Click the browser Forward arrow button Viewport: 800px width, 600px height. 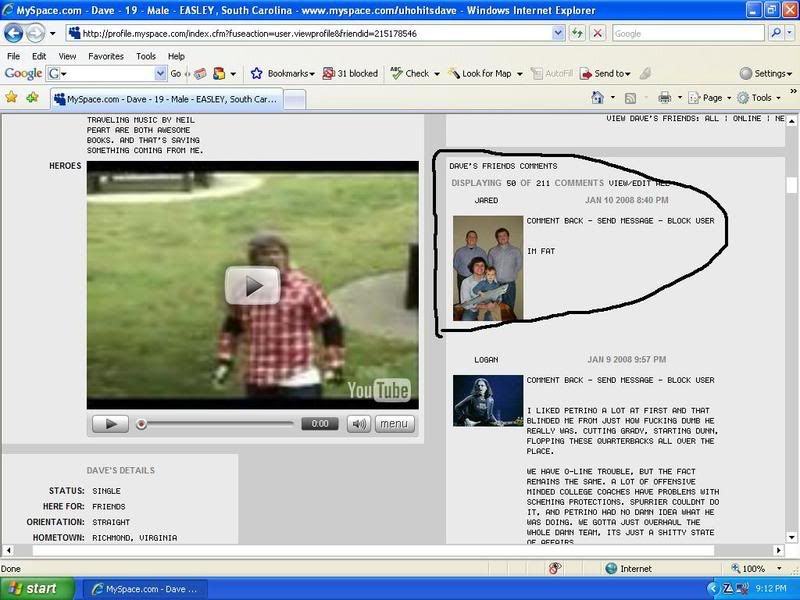(35, 34)
